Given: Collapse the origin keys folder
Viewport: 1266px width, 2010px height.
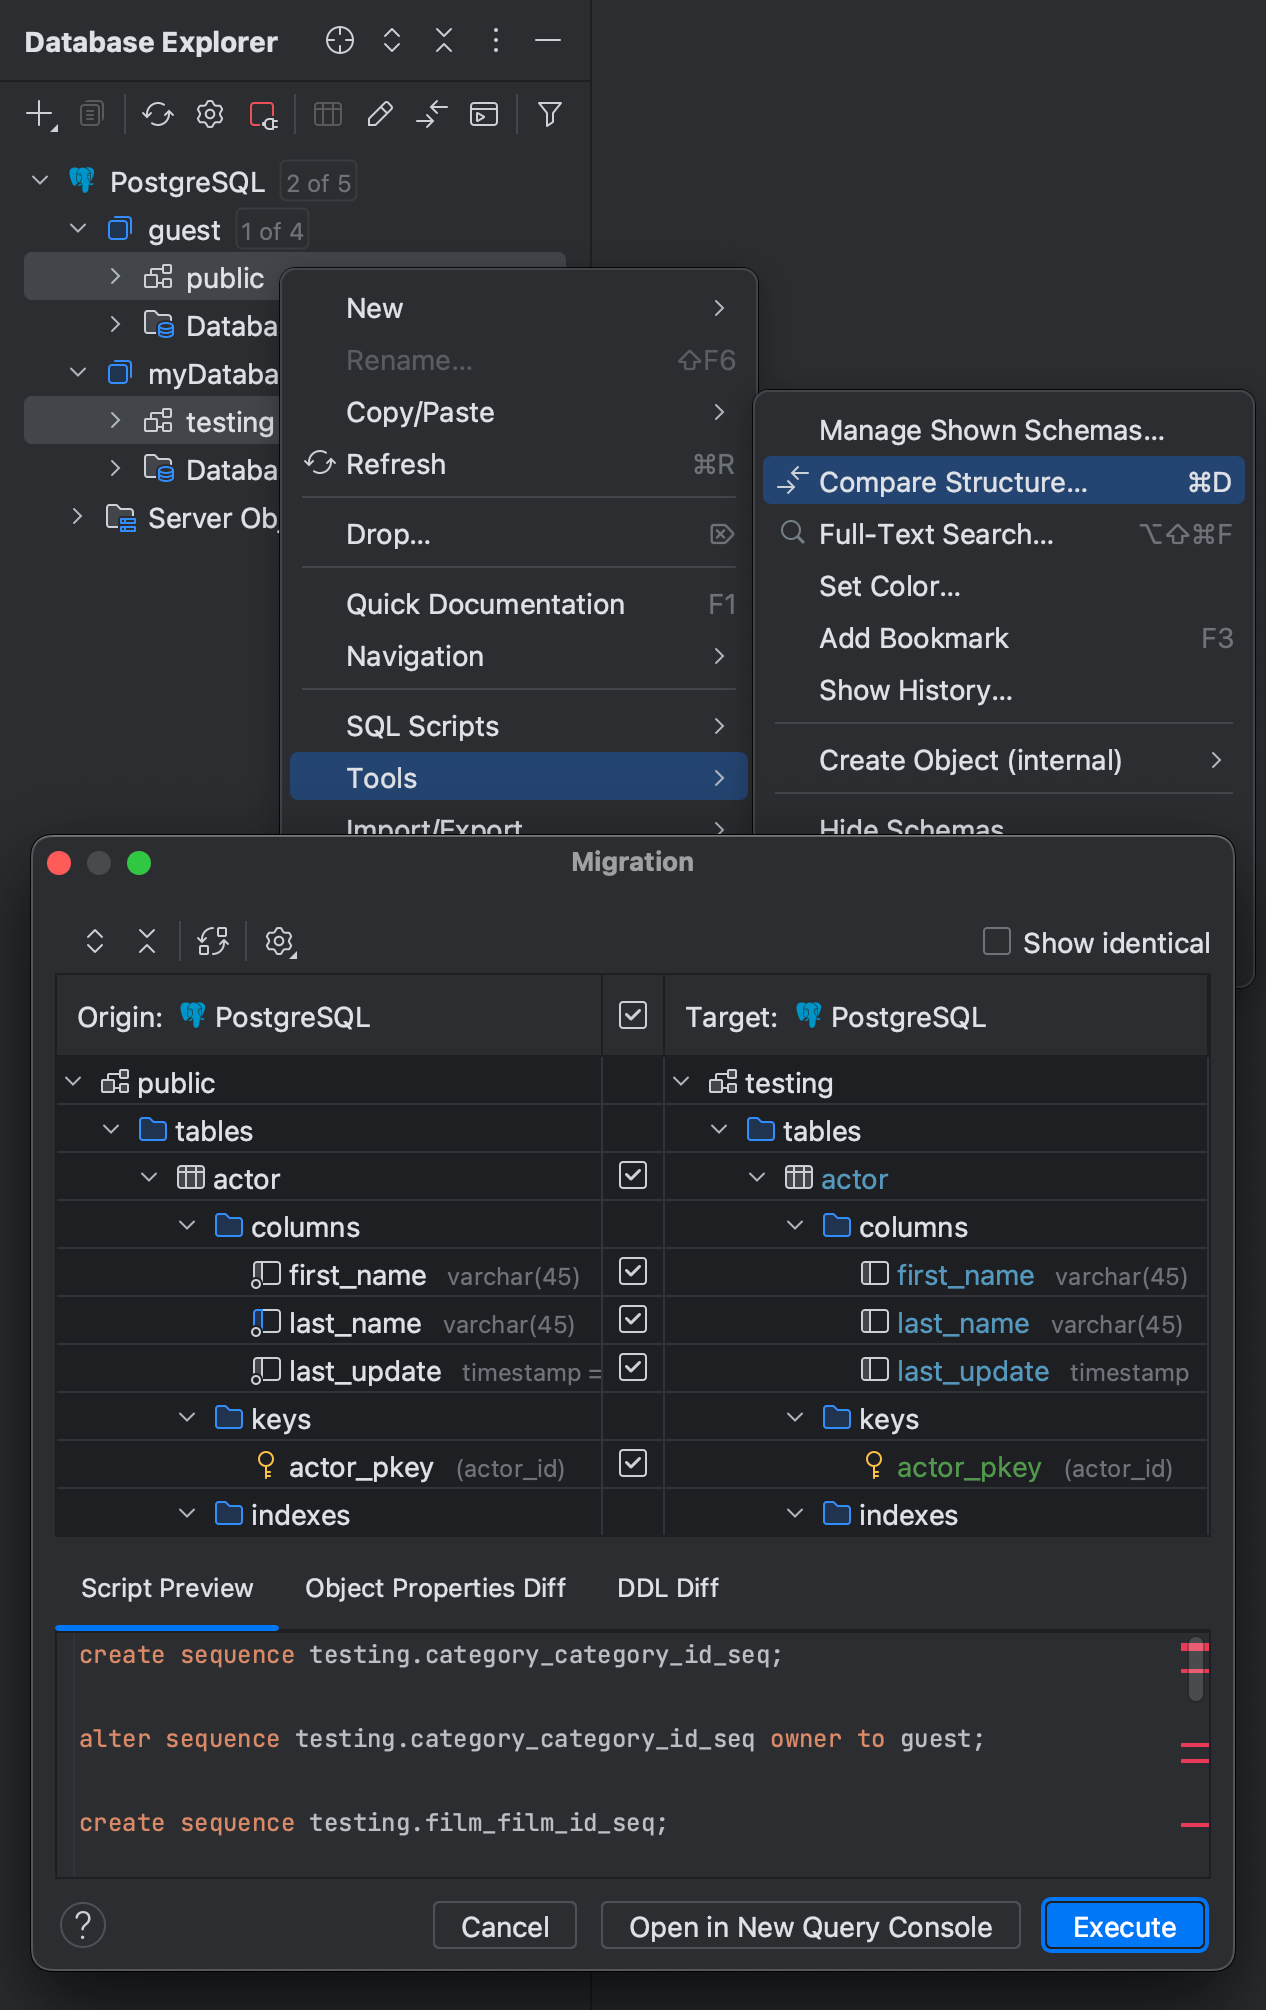Looking at the screenshot, I should (187, 1418).
